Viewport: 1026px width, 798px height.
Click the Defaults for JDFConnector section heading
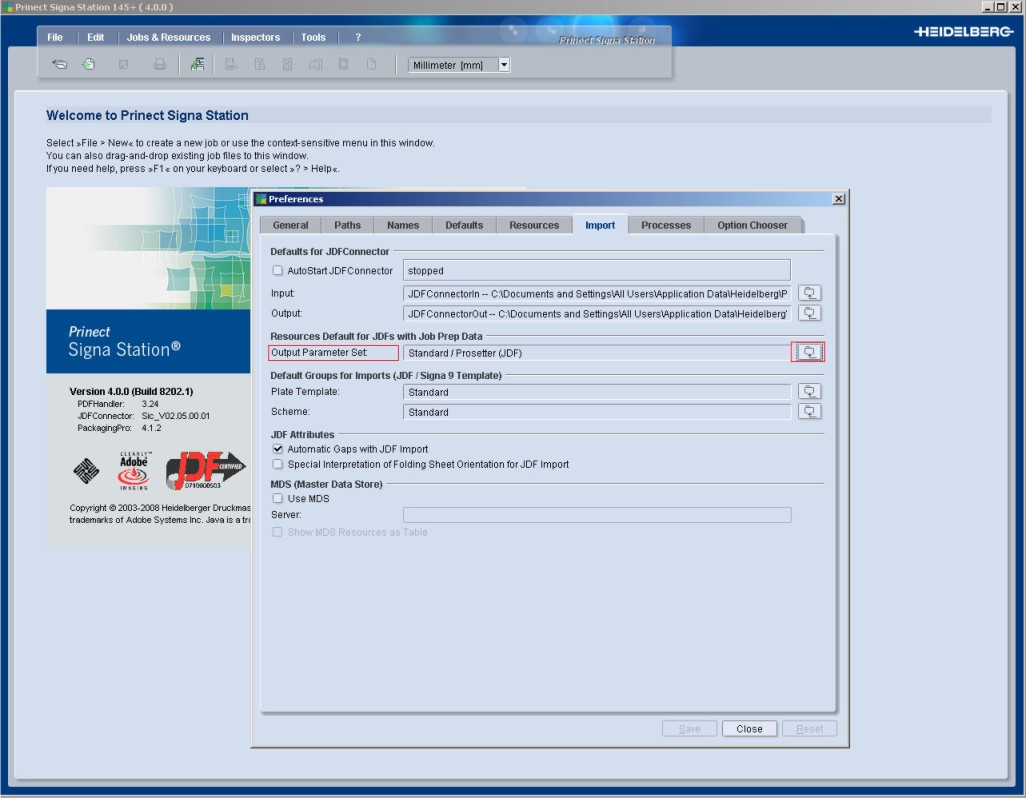click(330, 251)
